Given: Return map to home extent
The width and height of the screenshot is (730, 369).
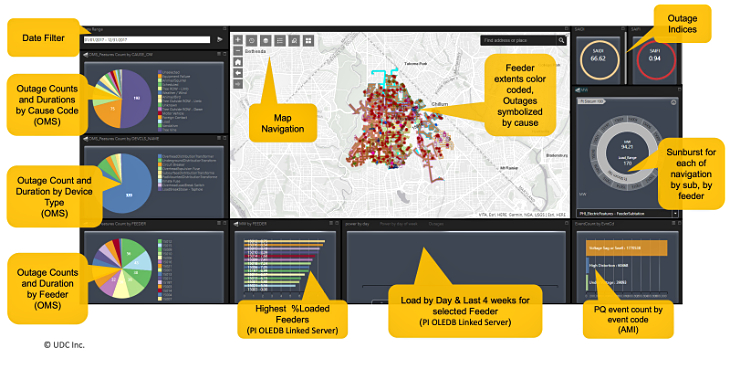Looking at the screenshot, I should [237, 62].
